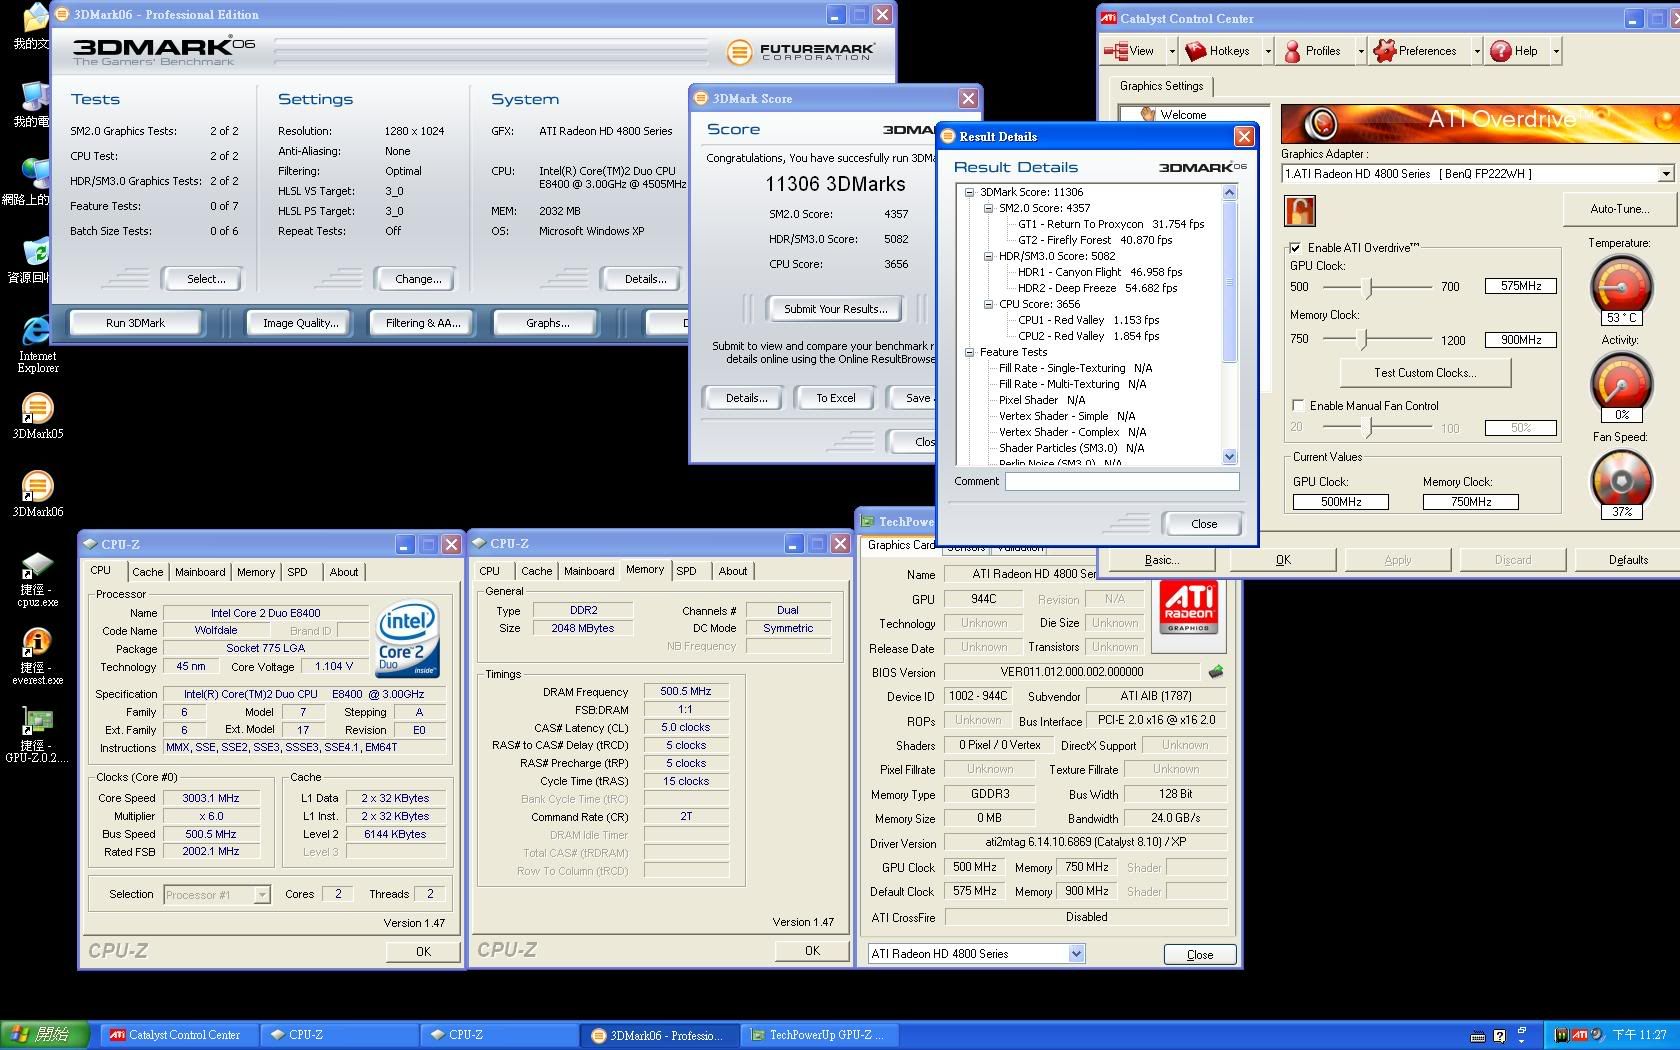Click the ATI Overdrive lock icon

click(1299, 210)
